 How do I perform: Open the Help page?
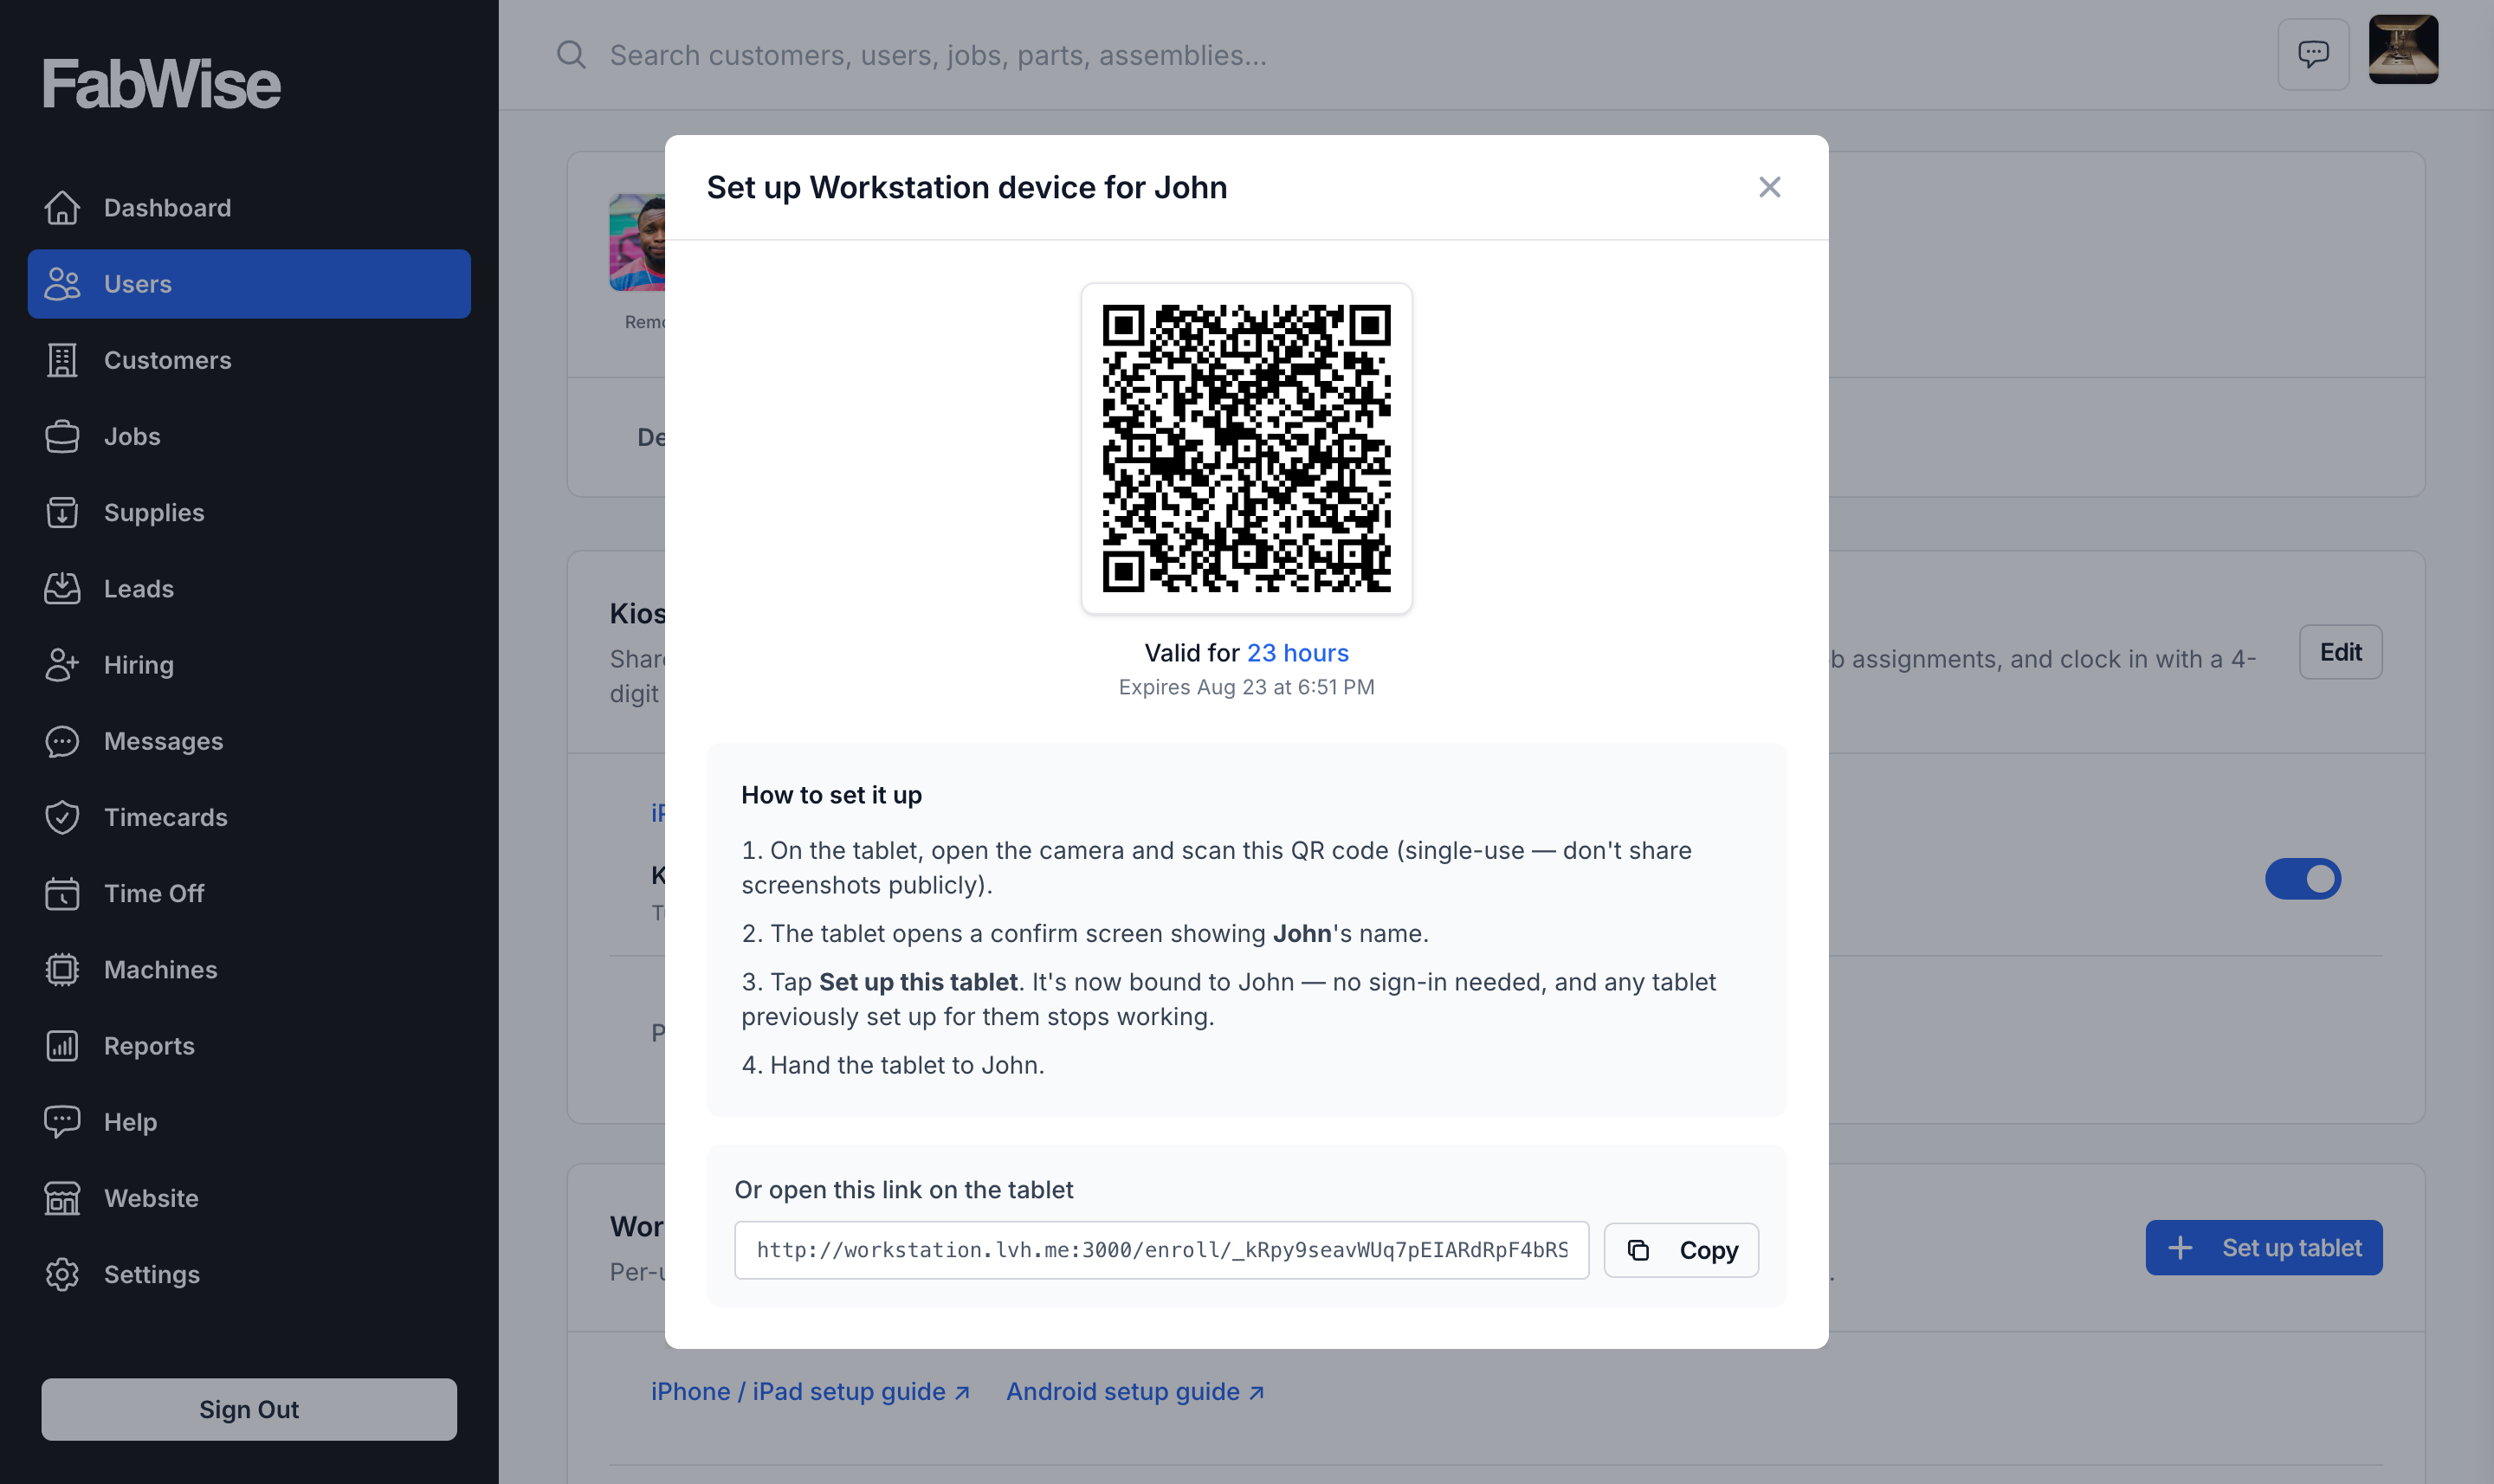tap(249, 1122)
